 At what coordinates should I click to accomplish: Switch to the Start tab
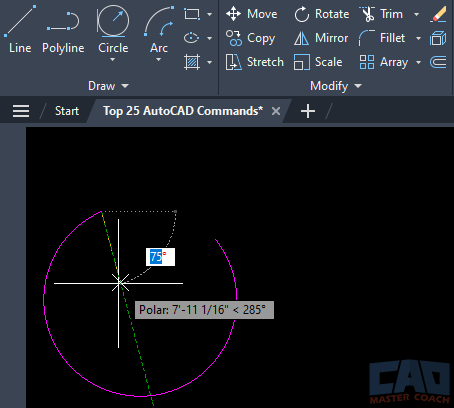pos(67,111)
